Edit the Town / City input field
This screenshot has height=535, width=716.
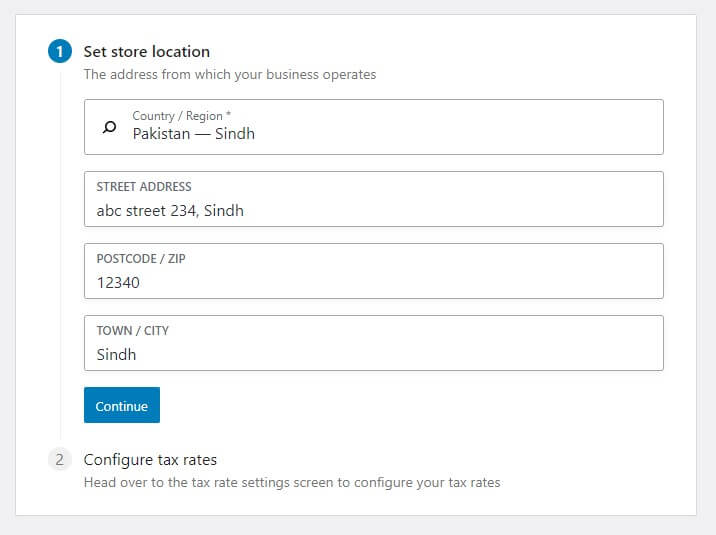374,343
